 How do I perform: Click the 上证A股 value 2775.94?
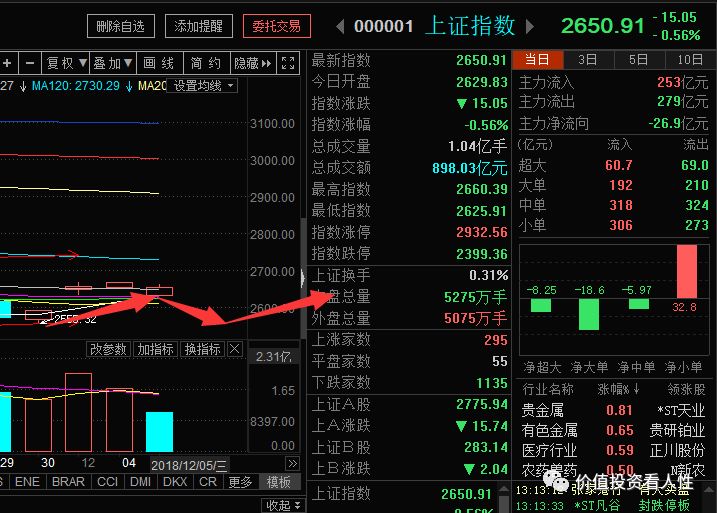[482, 404]
